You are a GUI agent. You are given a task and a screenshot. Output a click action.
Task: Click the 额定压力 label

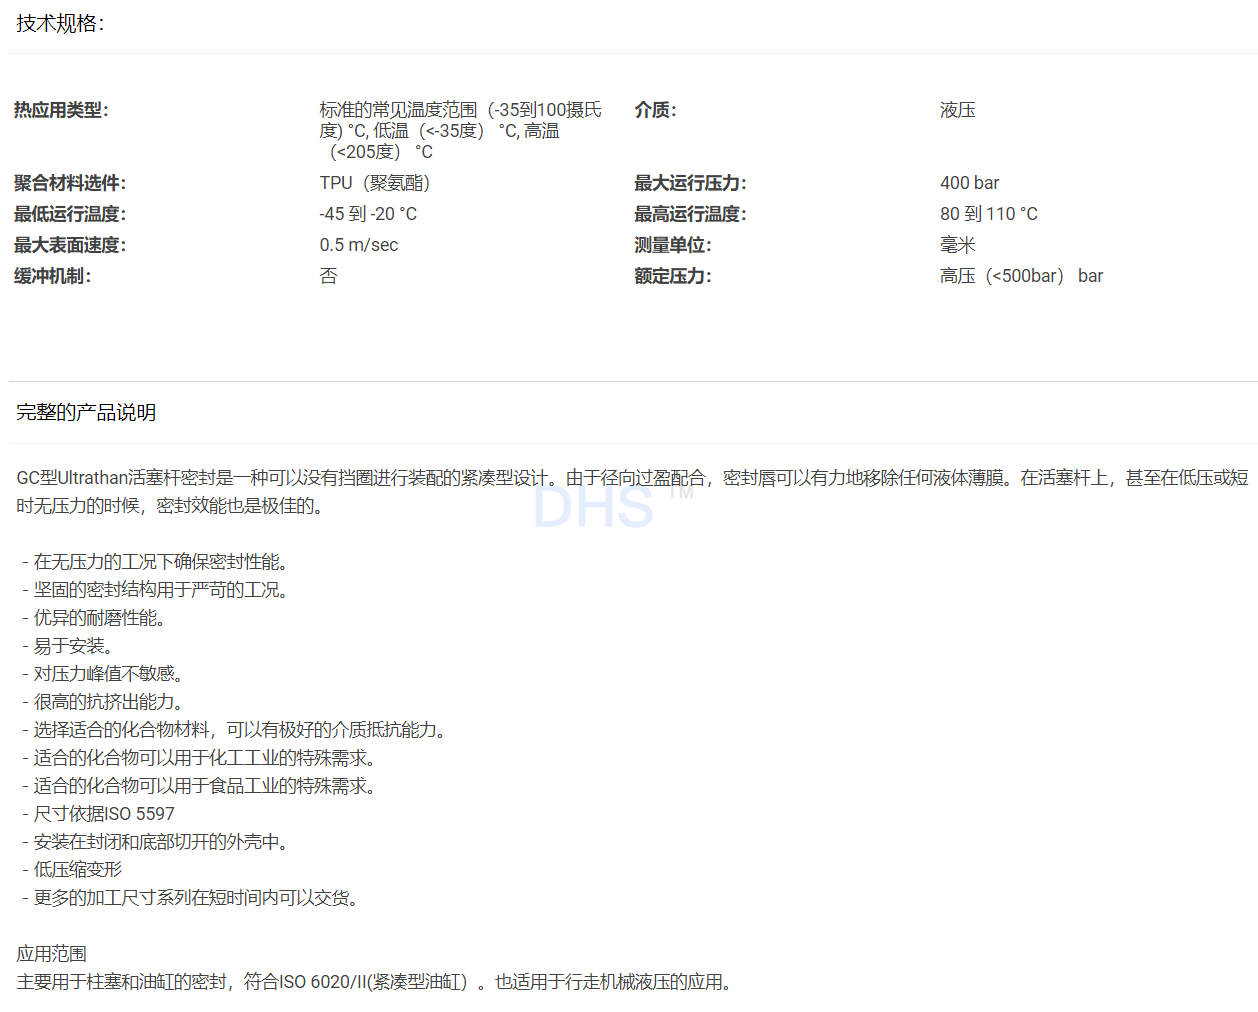point(673,276)
